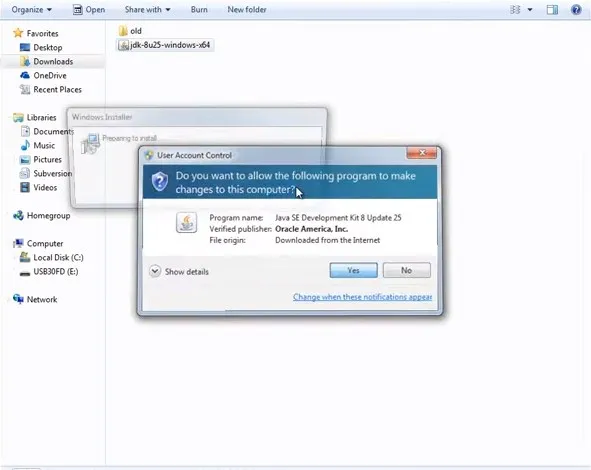
Task: Open the Documents library
Action: click(53, 132)
